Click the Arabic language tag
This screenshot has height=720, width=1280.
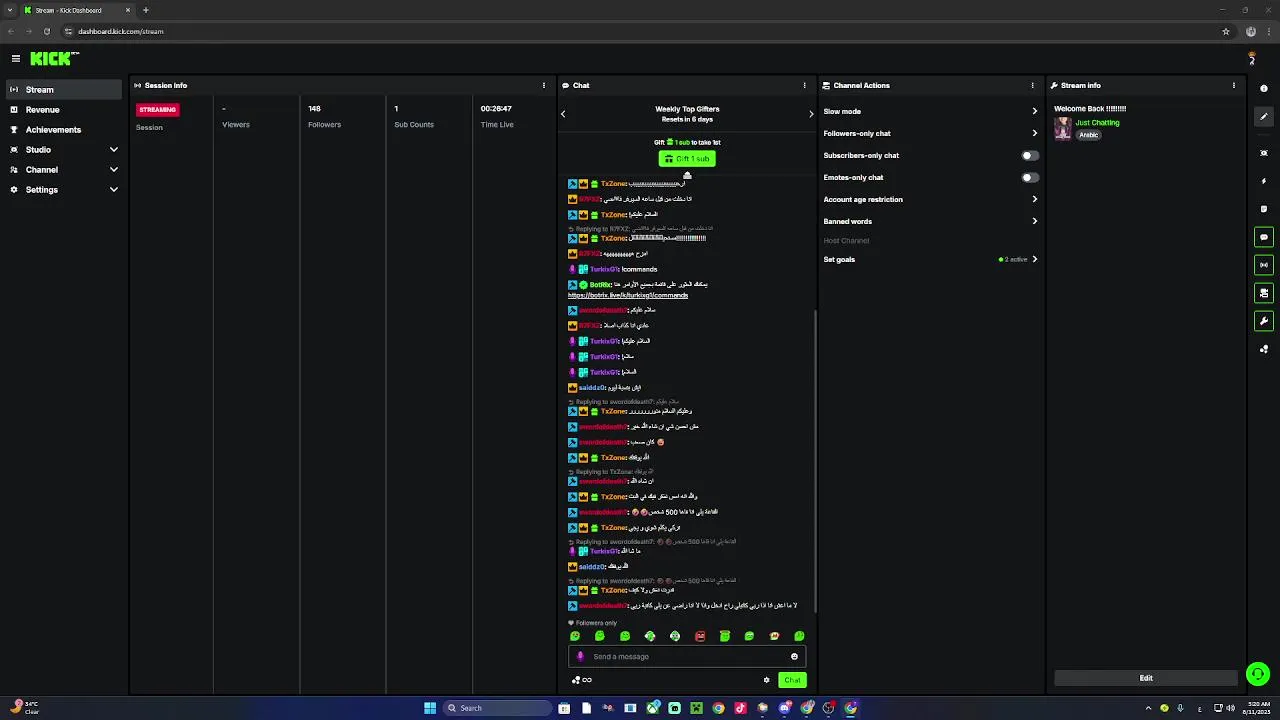[1088, 135]
